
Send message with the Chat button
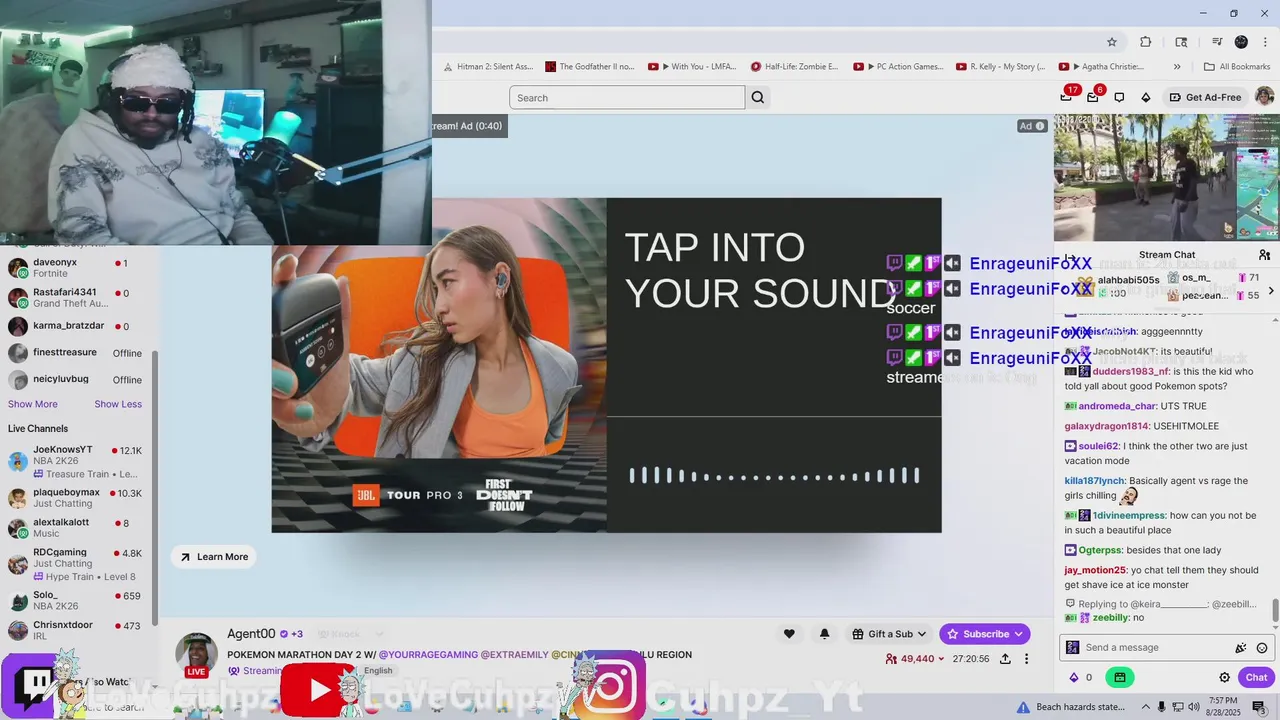(x=1256, y=677)
